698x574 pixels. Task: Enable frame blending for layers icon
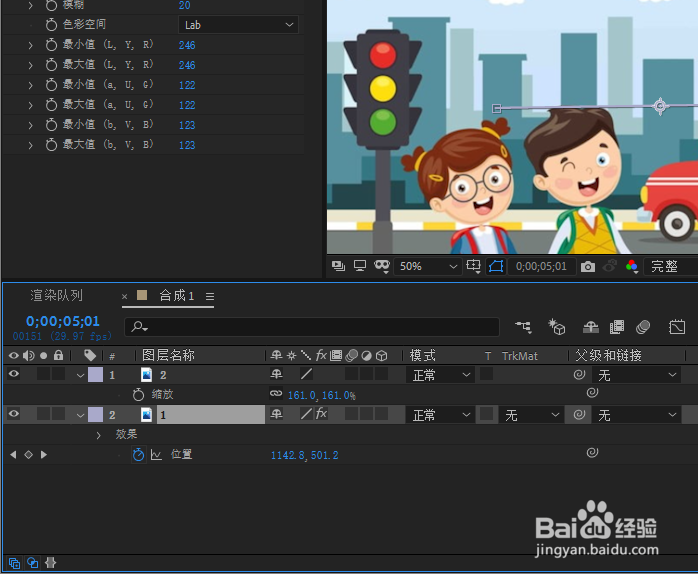click(x=617, y=327)
